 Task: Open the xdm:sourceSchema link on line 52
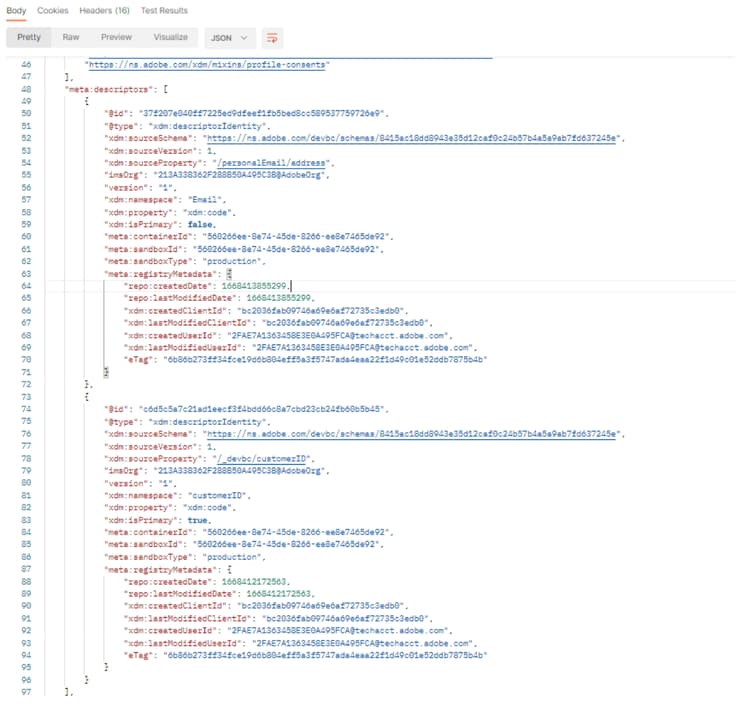pyautogui.click(x=412, y=138)
